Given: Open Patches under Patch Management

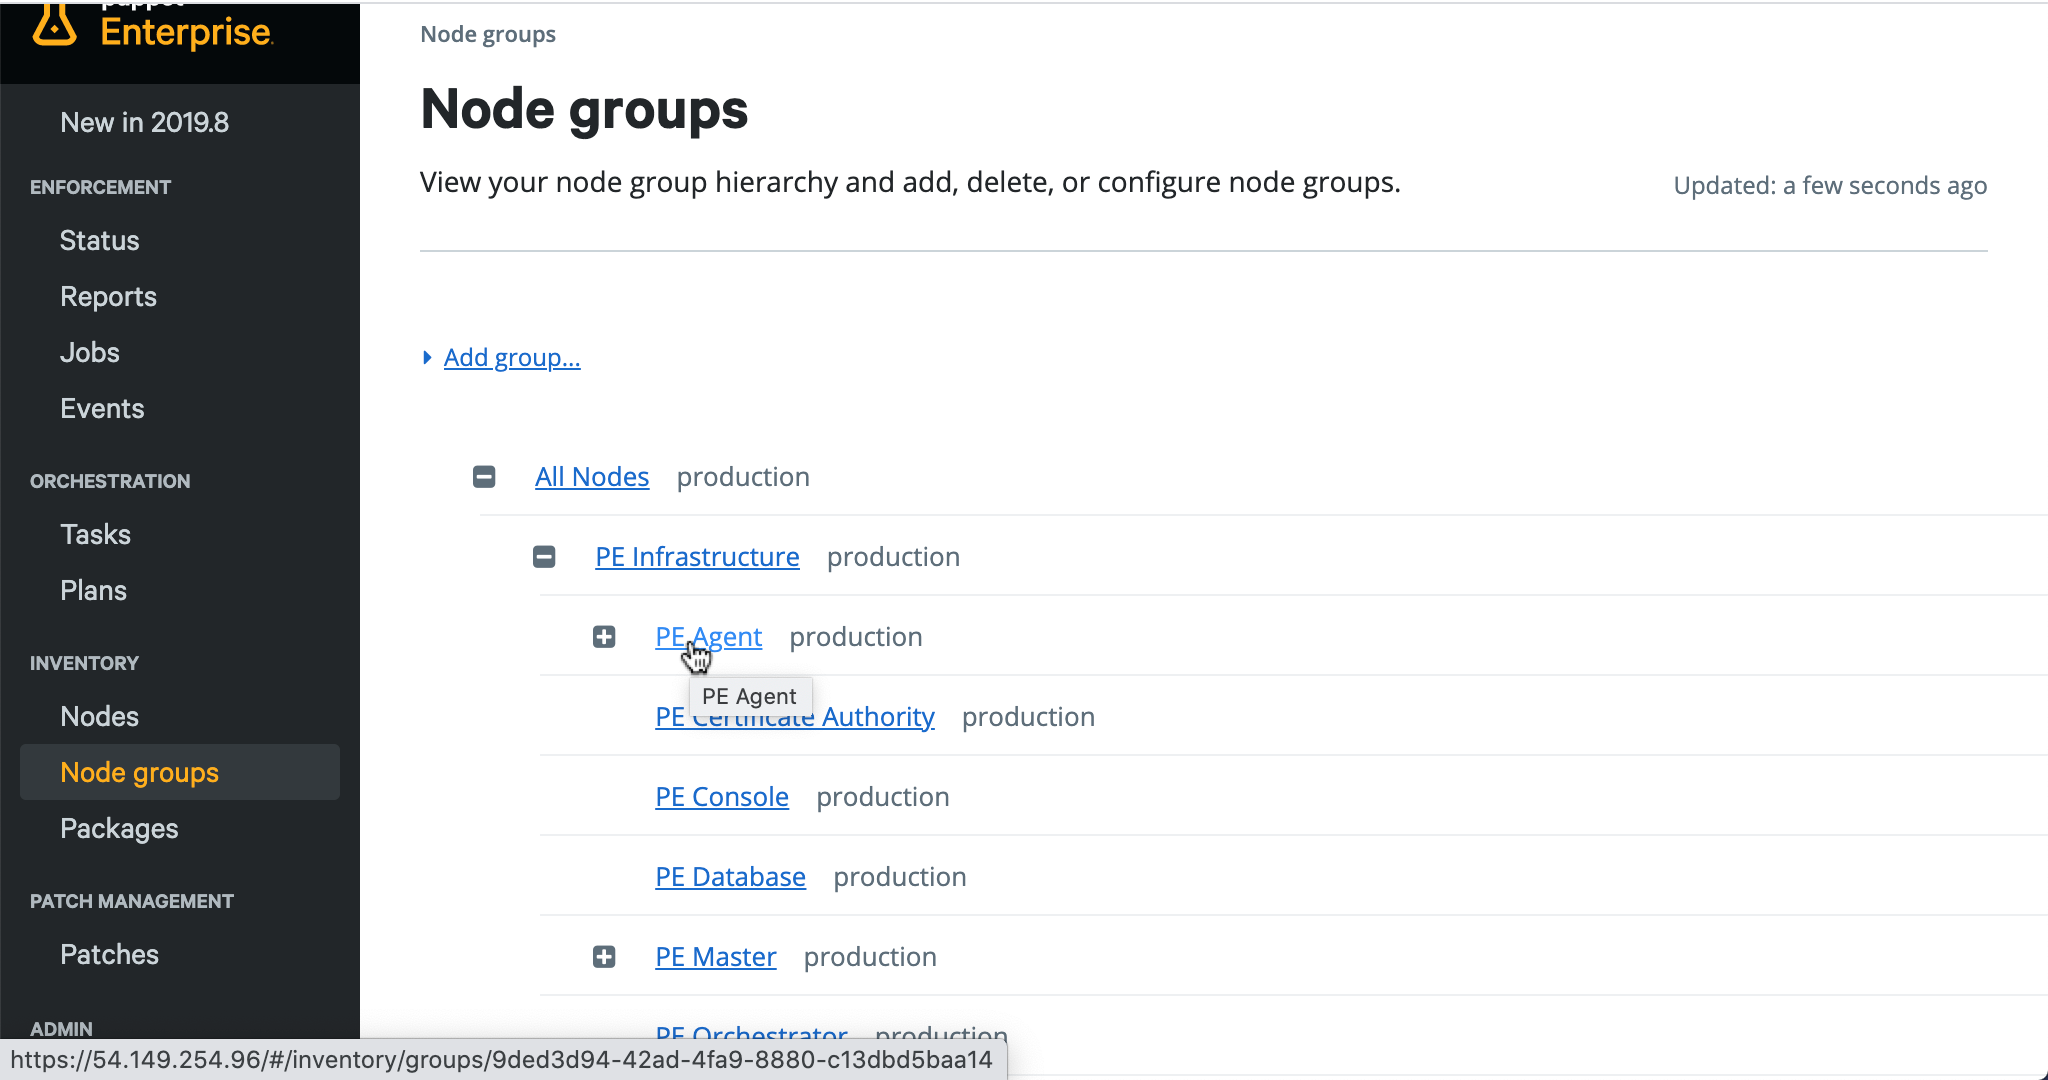Looking at the screenshot, I should click(110, 954).
